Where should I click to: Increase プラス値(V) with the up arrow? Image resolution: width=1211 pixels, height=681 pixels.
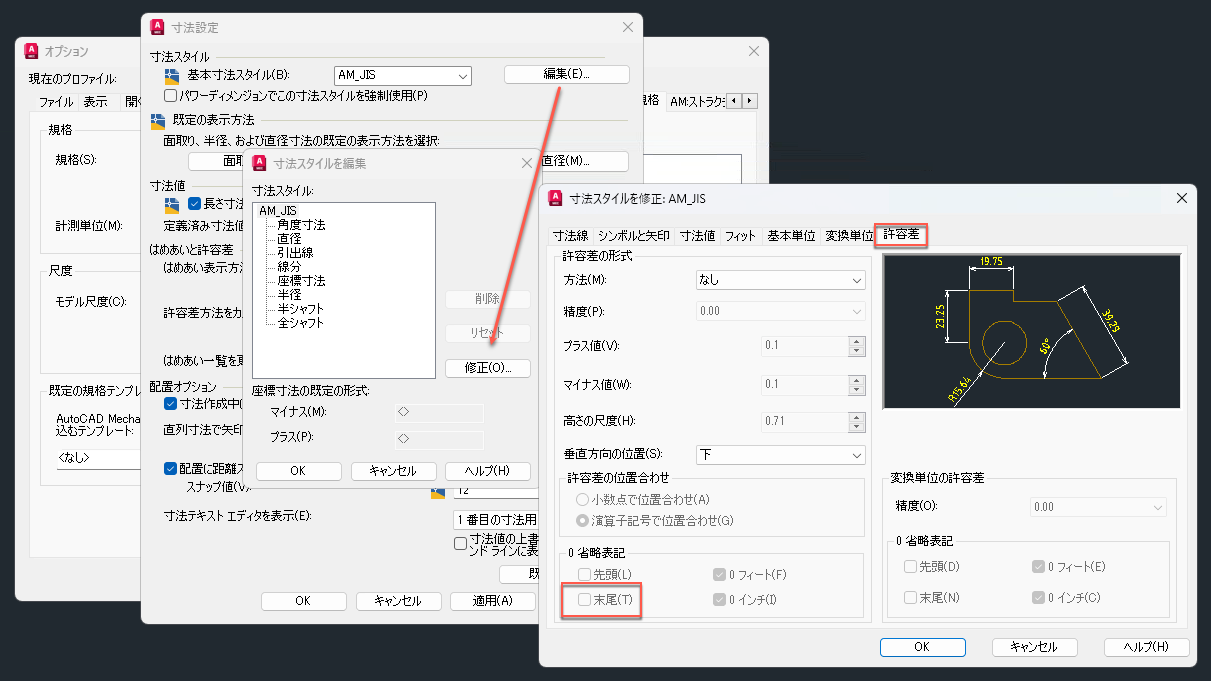[856, 341]
